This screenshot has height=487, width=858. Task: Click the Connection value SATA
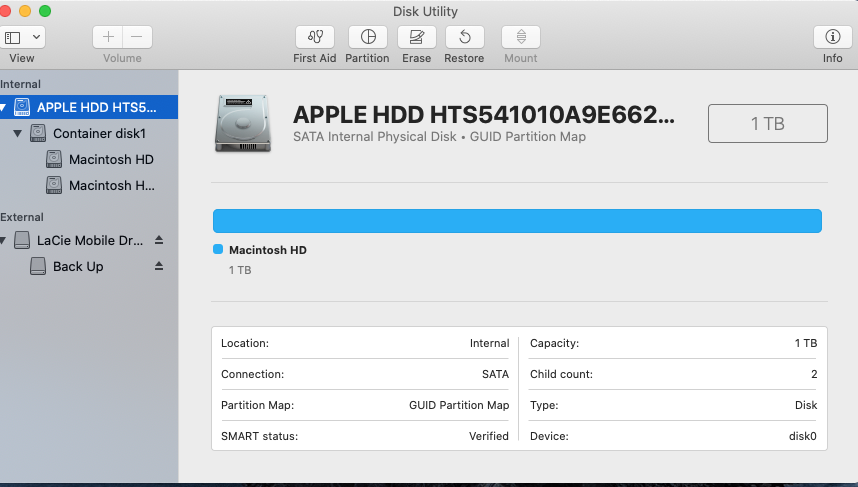(495, 374)
